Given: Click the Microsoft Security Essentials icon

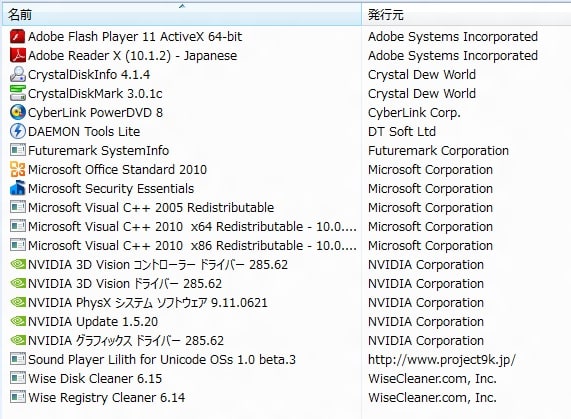Looking at the screenshot, I should click(x=17, y=188).
